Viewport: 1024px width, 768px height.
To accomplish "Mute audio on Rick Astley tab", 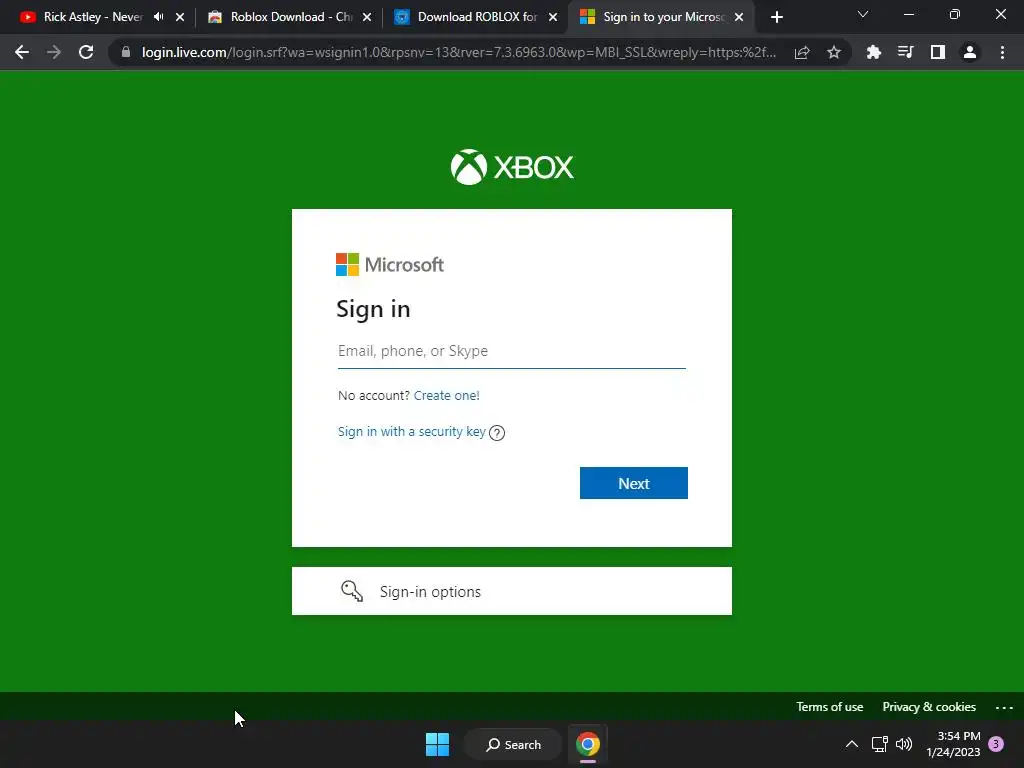I will point(159,17).
